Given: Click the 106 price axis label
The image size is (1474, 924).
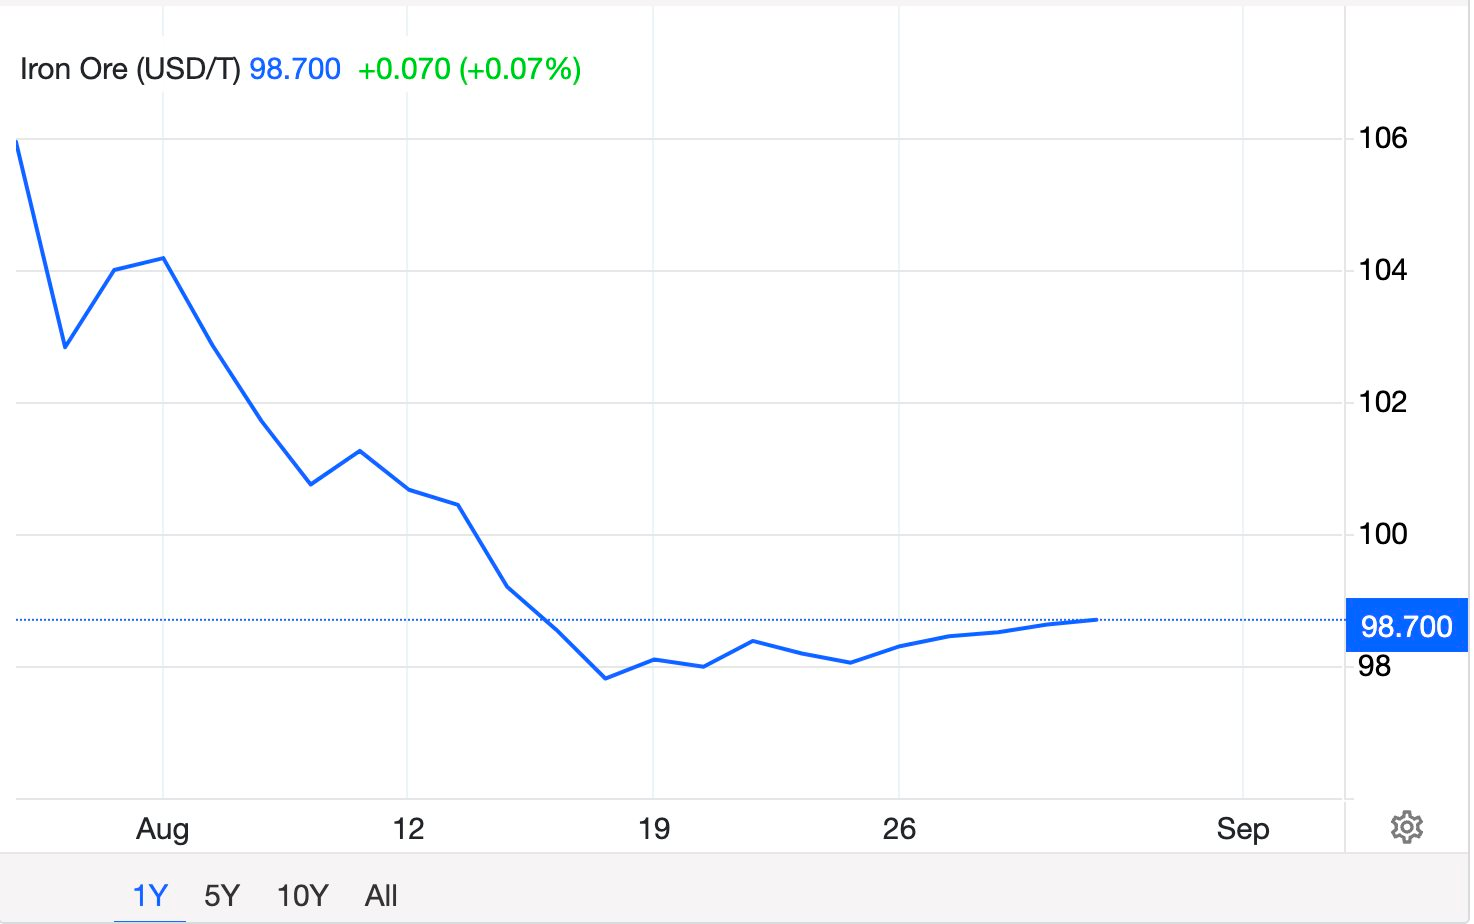Looking at the screenshot, I should (x=1383, y=138).
